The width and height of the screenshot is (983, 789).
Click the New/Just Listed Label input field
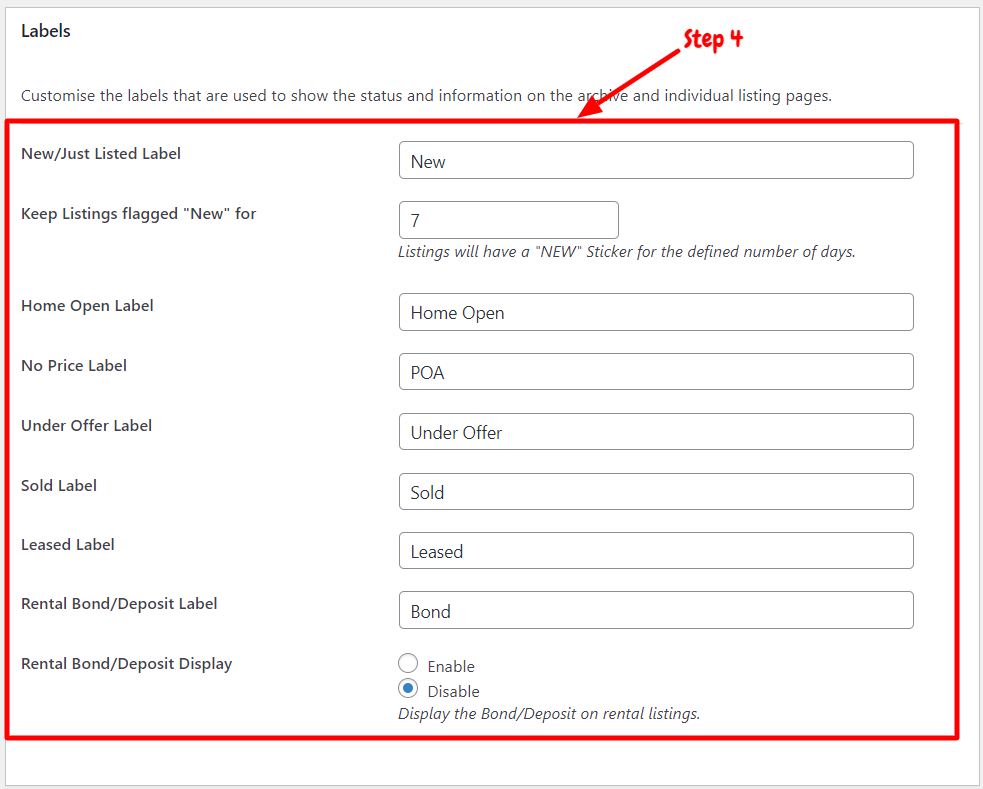coord(656,160)
